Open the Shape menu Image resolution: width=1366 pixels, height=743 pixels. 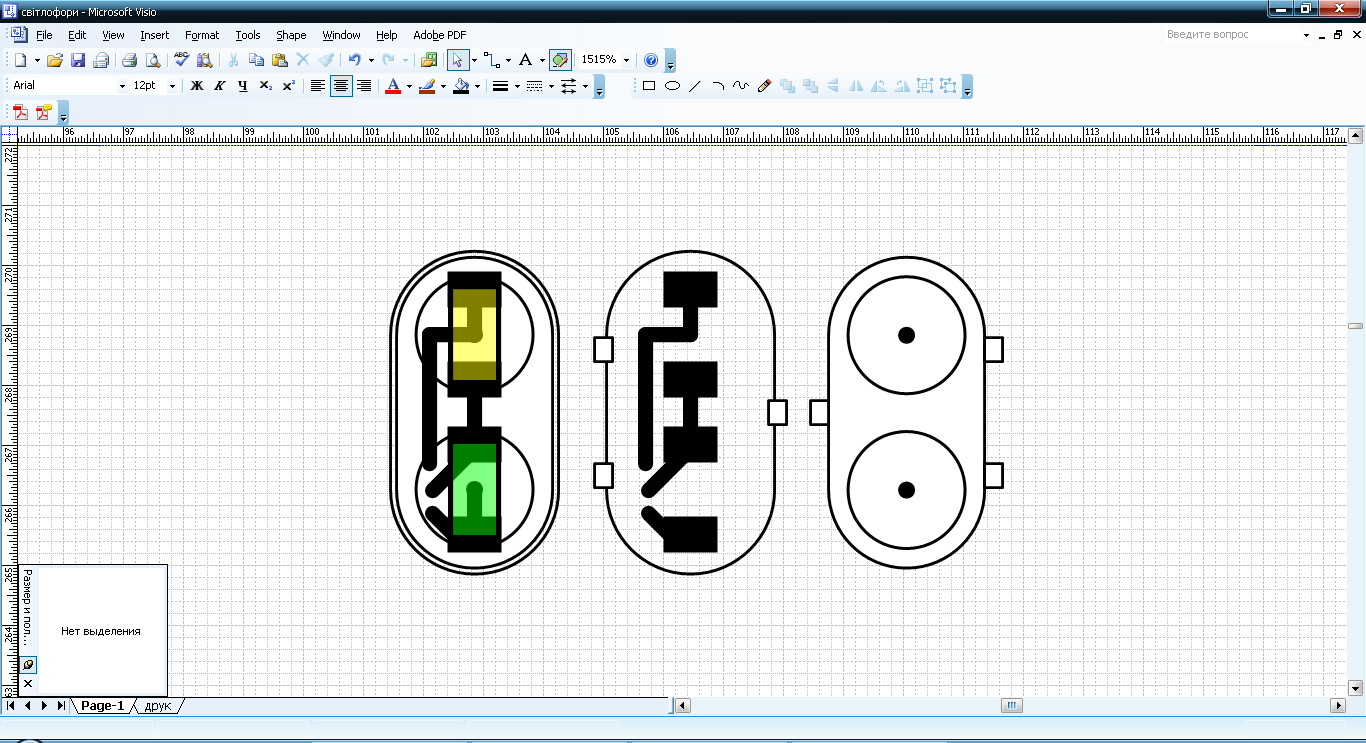coord(291,35)
